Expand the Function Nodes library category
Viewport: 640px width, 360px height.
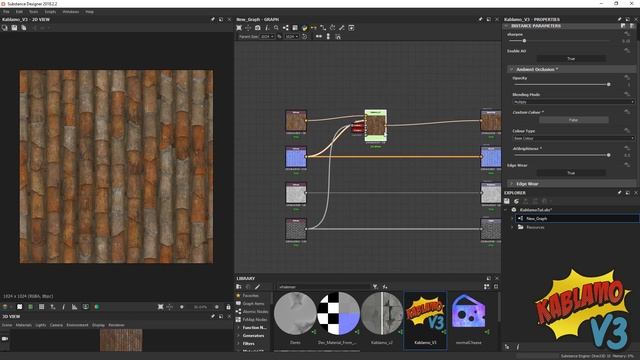point(239,327)
